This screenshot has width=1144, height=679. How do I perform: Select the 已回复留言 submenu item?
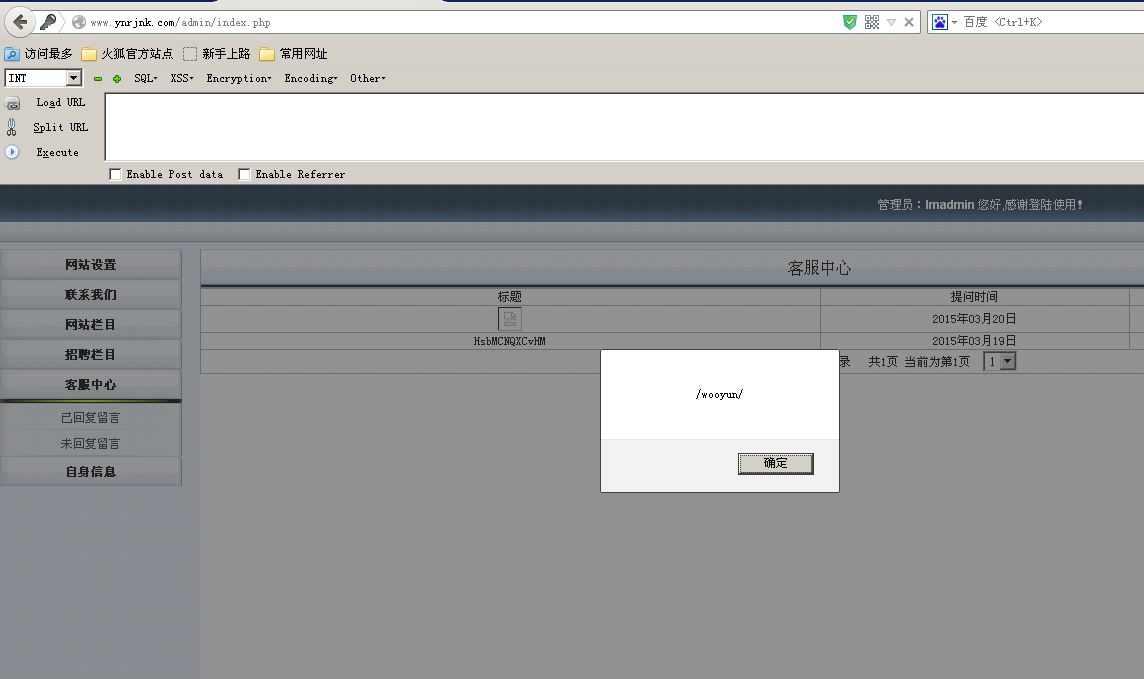[x=90, y=418]
